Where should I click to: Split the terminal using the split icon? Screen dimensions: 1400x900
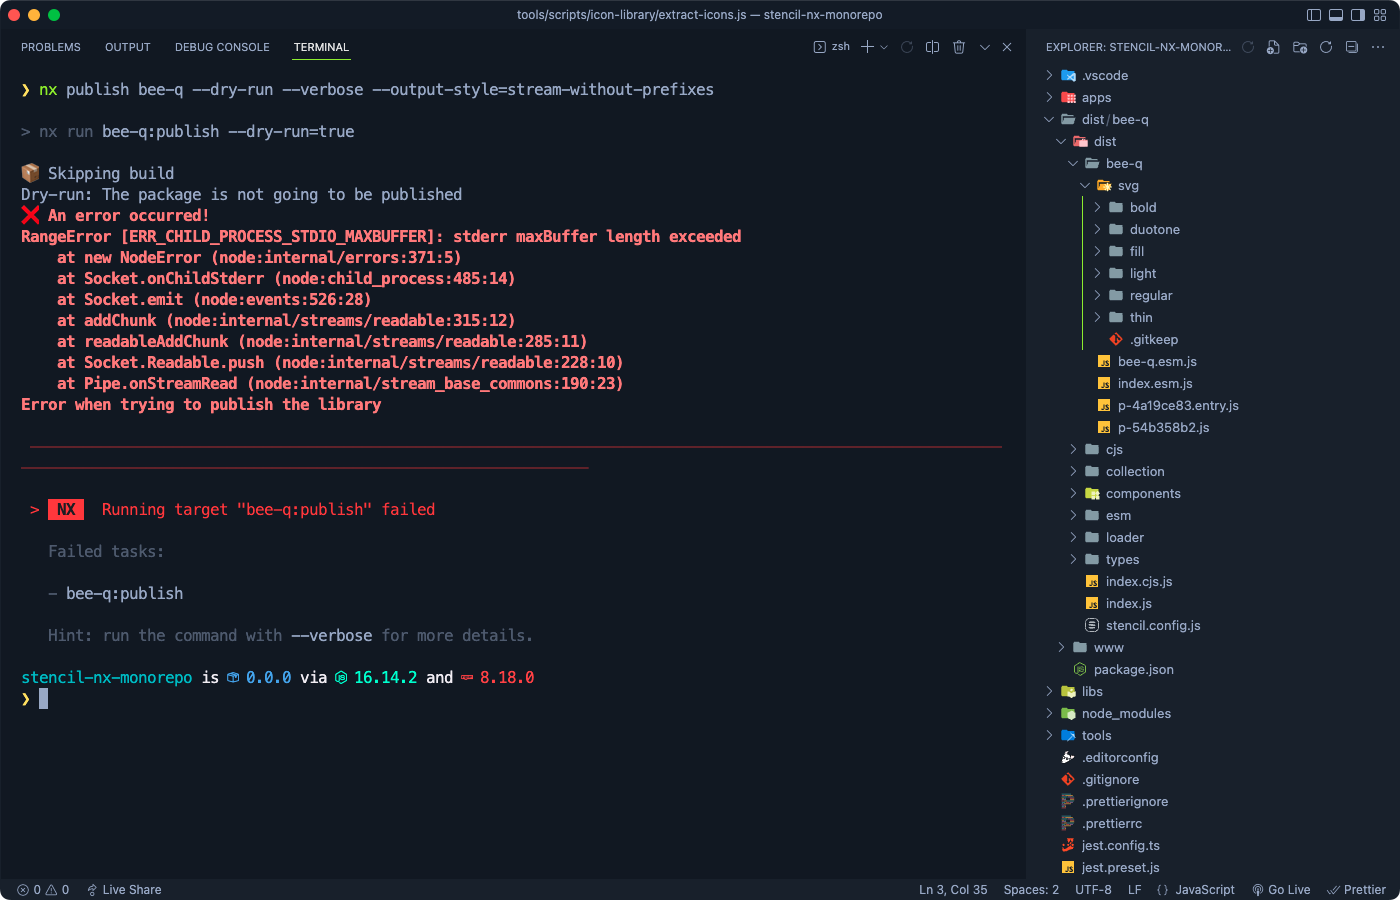(931, 46)
